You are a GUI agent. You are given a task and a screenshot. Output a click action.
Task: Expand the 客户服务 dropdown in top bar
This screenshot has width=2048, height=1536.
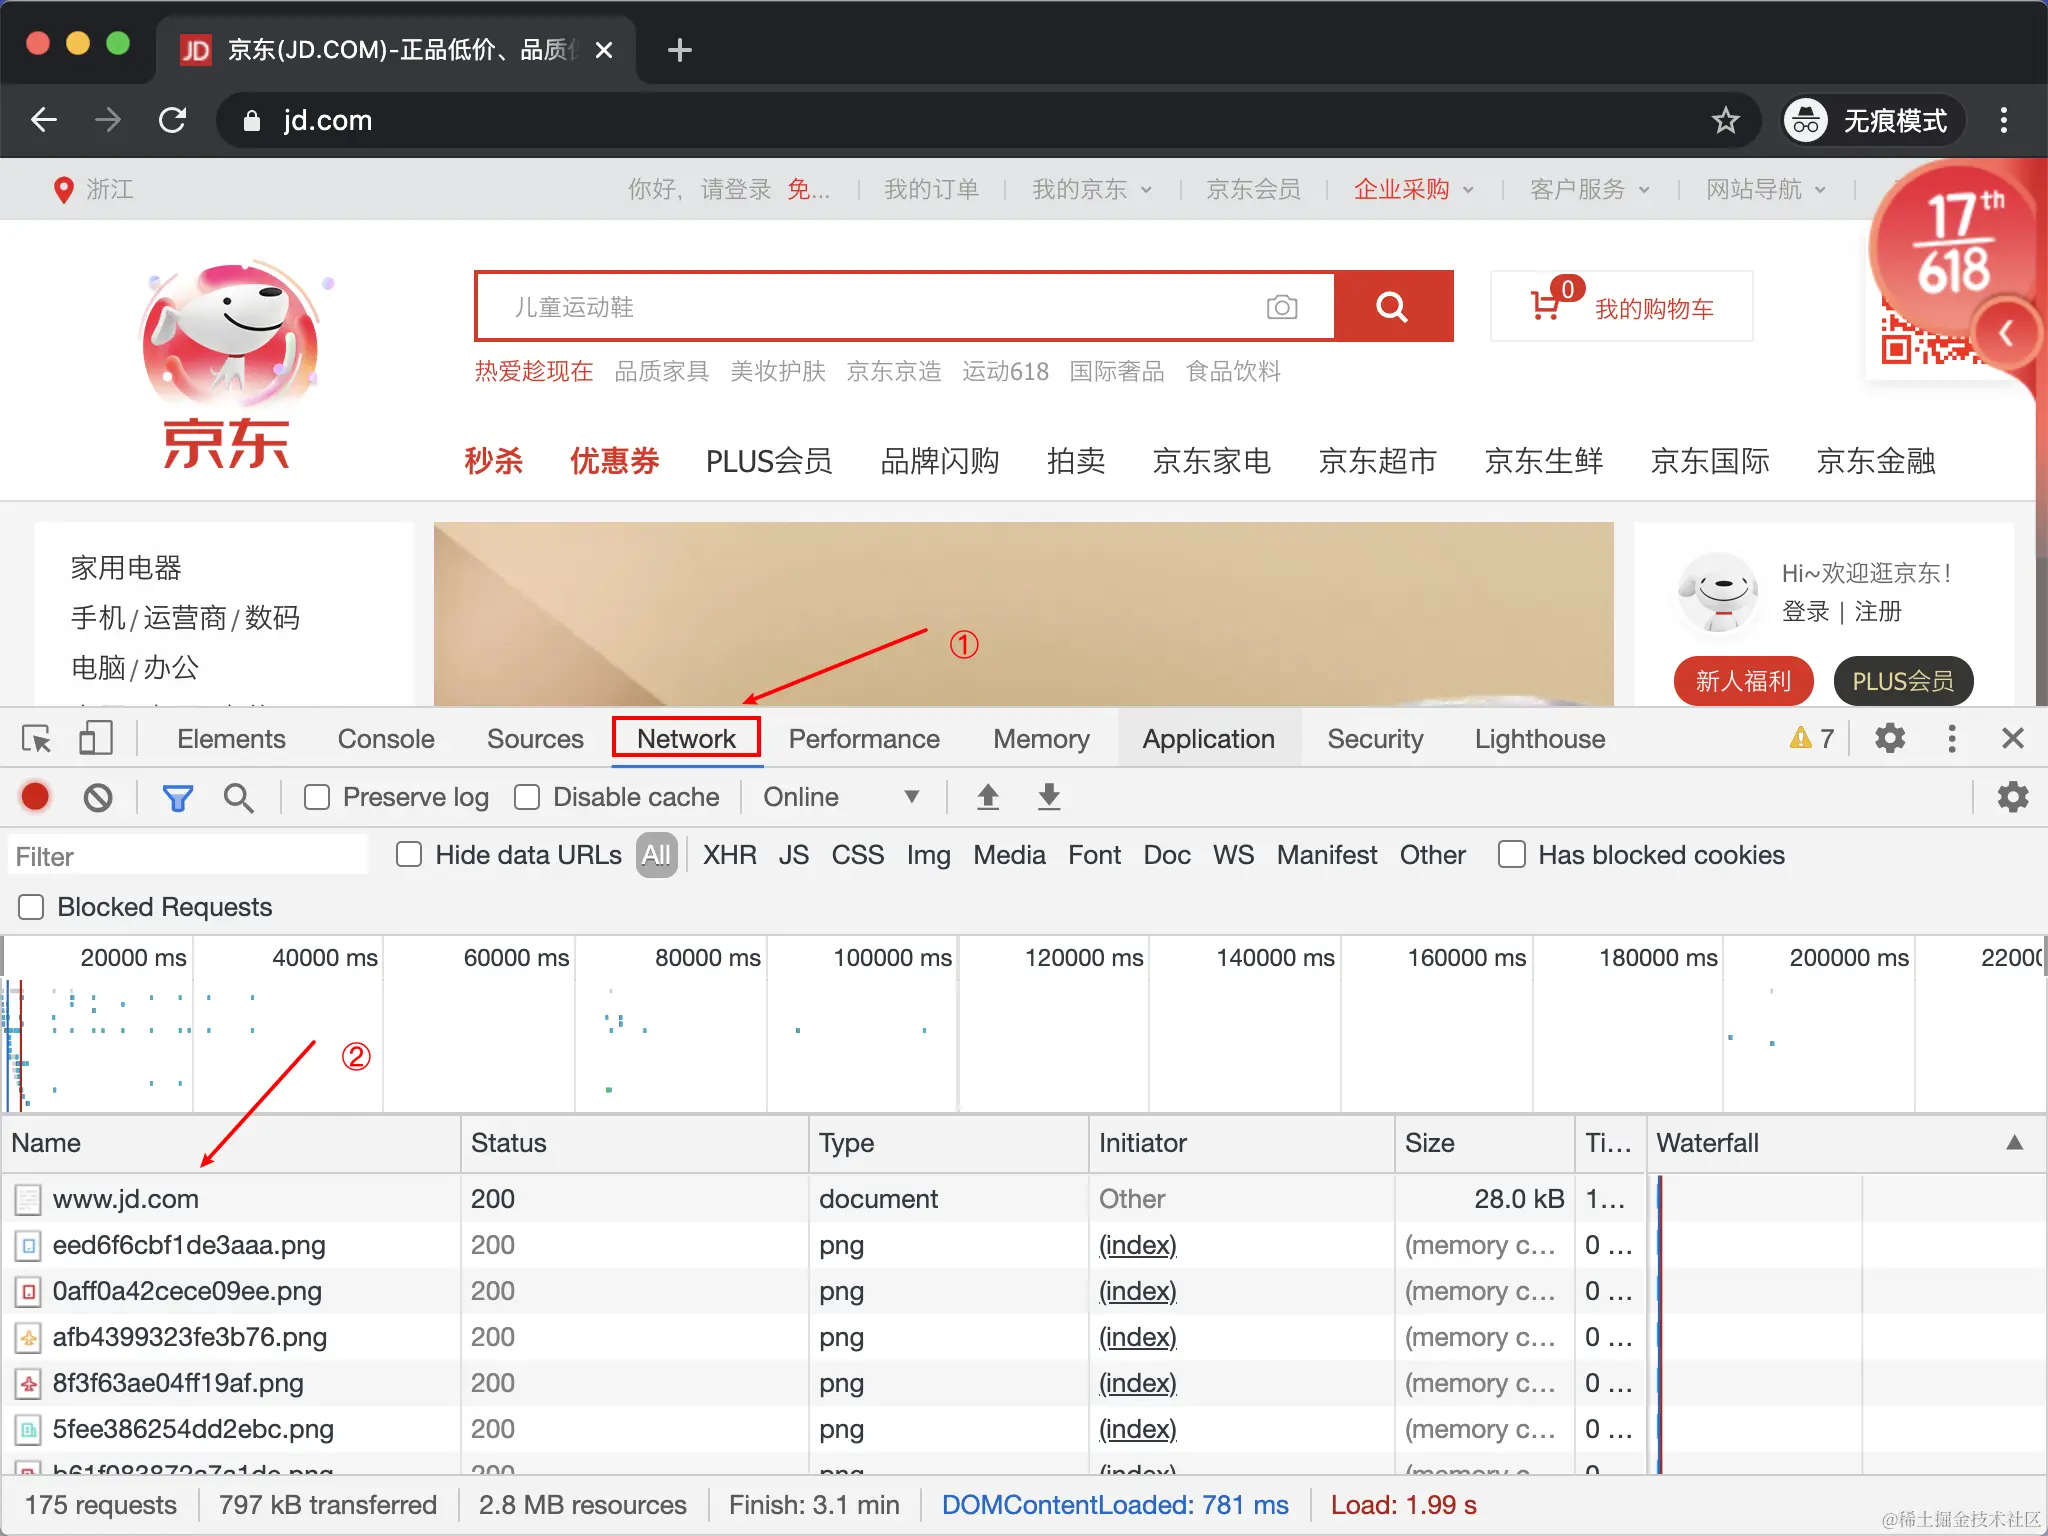coord(1589,189)
